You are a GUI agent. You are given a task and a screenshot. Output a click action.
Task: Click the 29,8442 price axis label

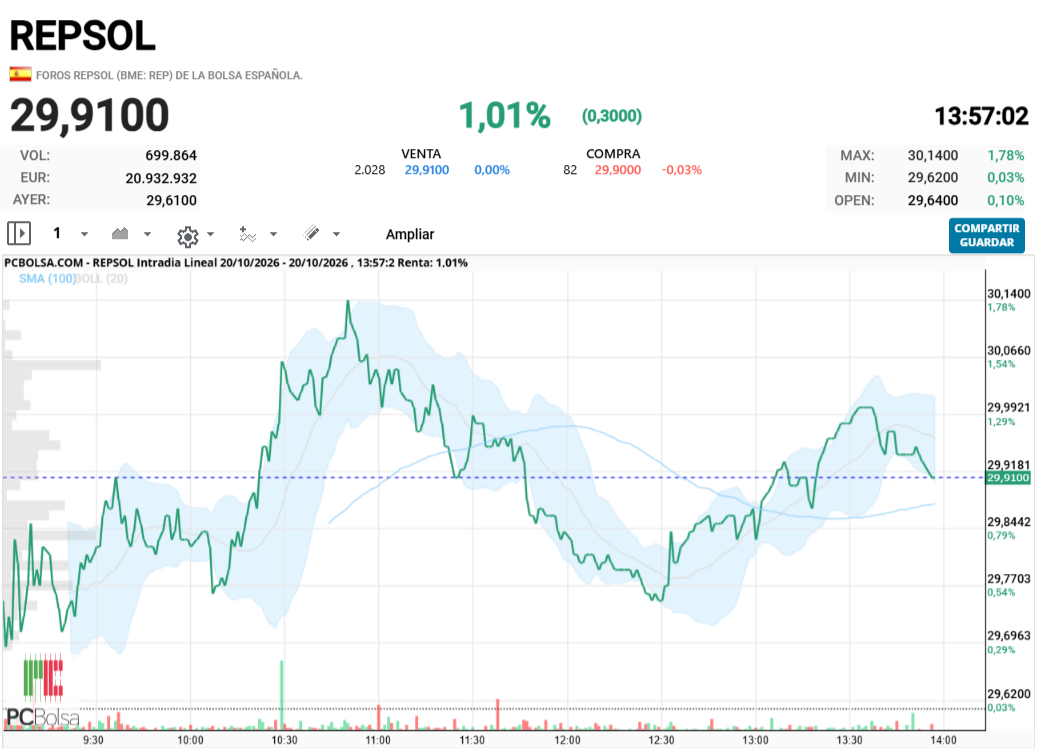(1009, 522)
